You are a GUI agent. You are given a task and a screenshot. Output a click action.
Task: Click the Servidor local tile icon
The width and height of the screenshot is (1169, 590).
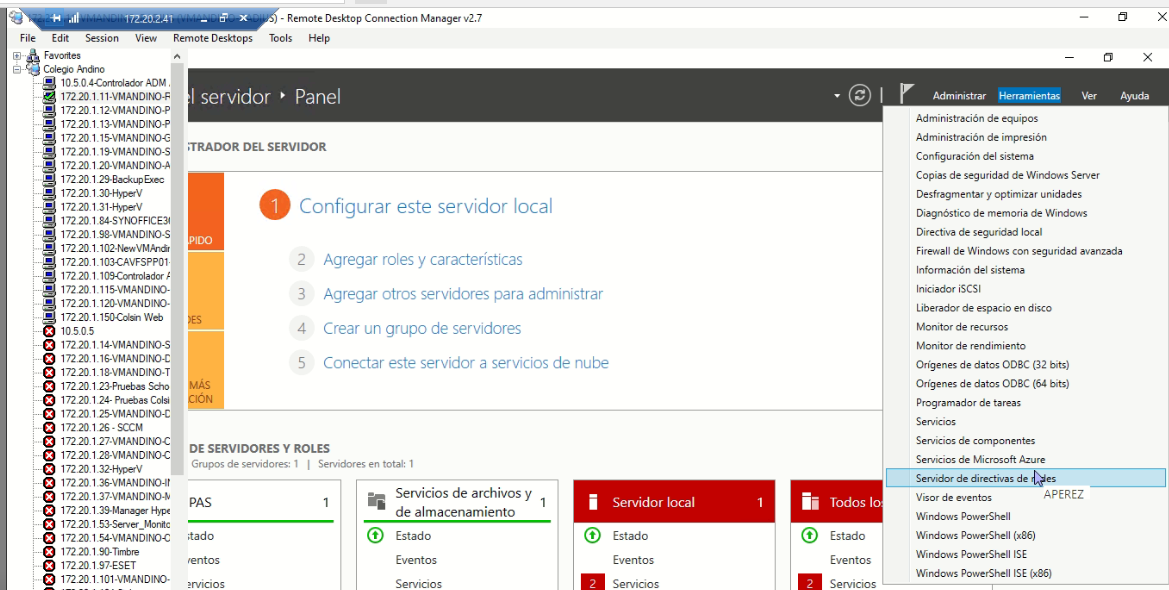click(593, 502)
